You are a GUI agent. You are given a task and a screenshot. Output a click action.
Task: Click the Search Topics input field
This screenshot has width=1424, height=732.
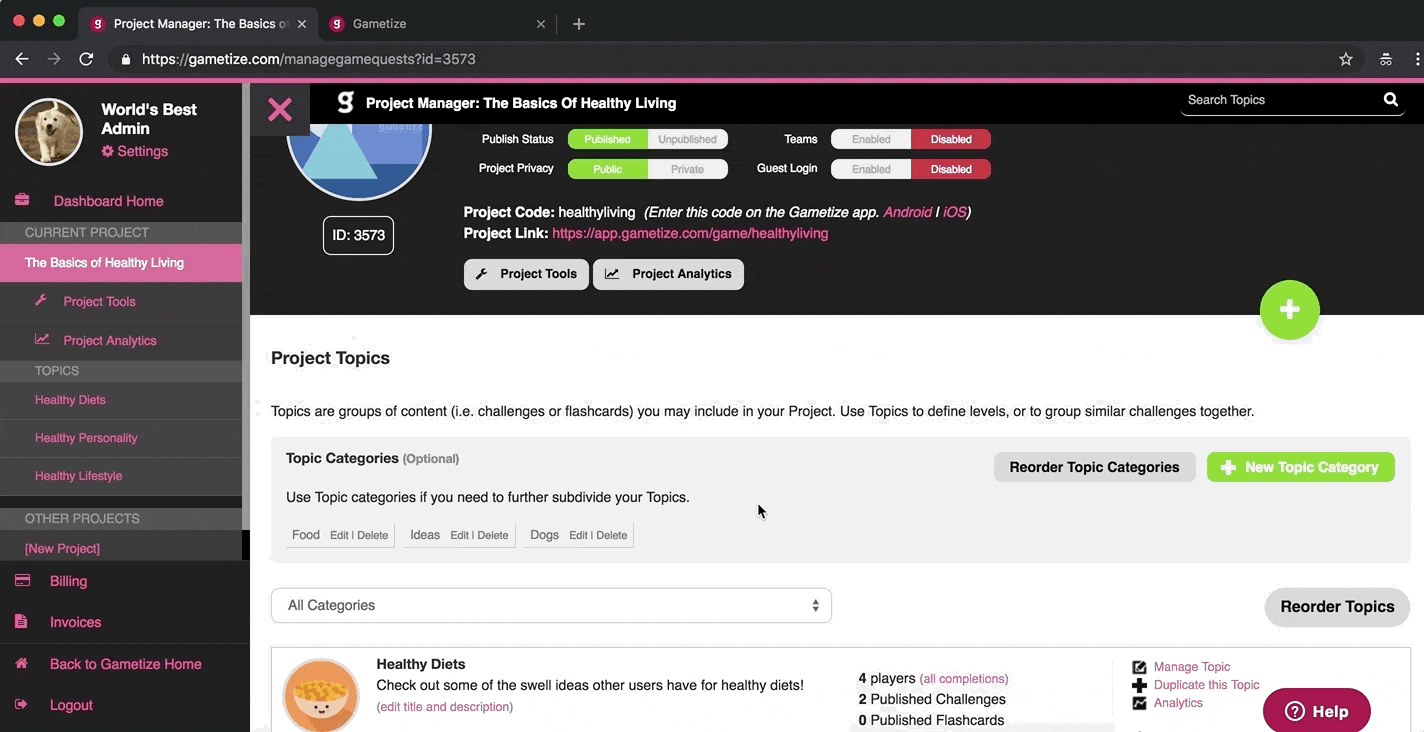(x=1280, y=100)
